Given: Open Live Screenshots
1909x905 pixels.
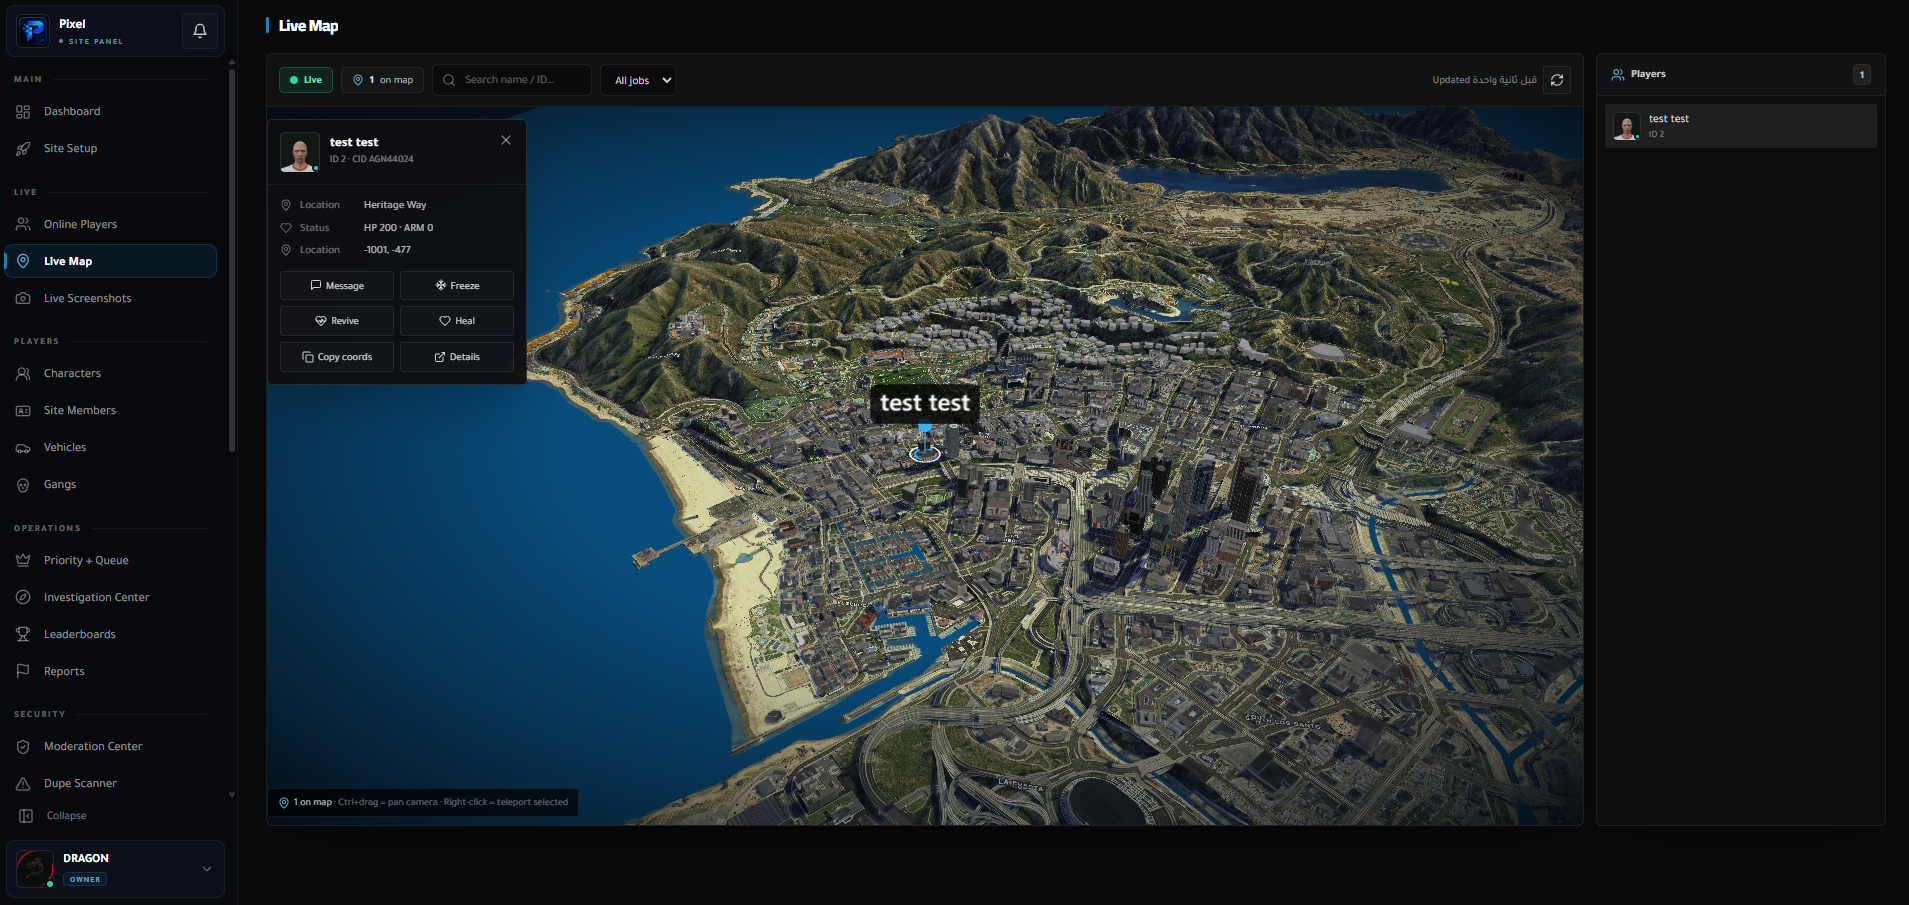Looking at the screenshot, I should pos(110,298).
